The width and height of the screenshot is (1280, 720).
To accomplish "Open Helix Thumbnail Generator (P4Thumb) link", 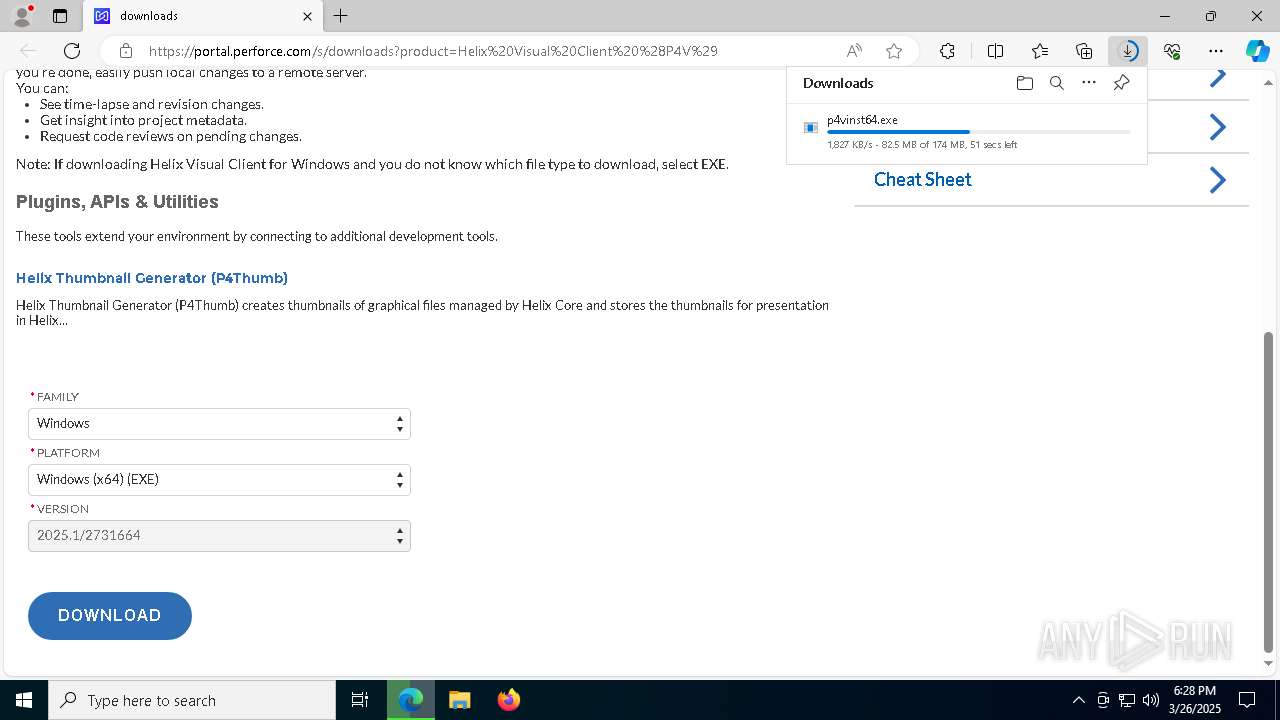I will [152, 278].
